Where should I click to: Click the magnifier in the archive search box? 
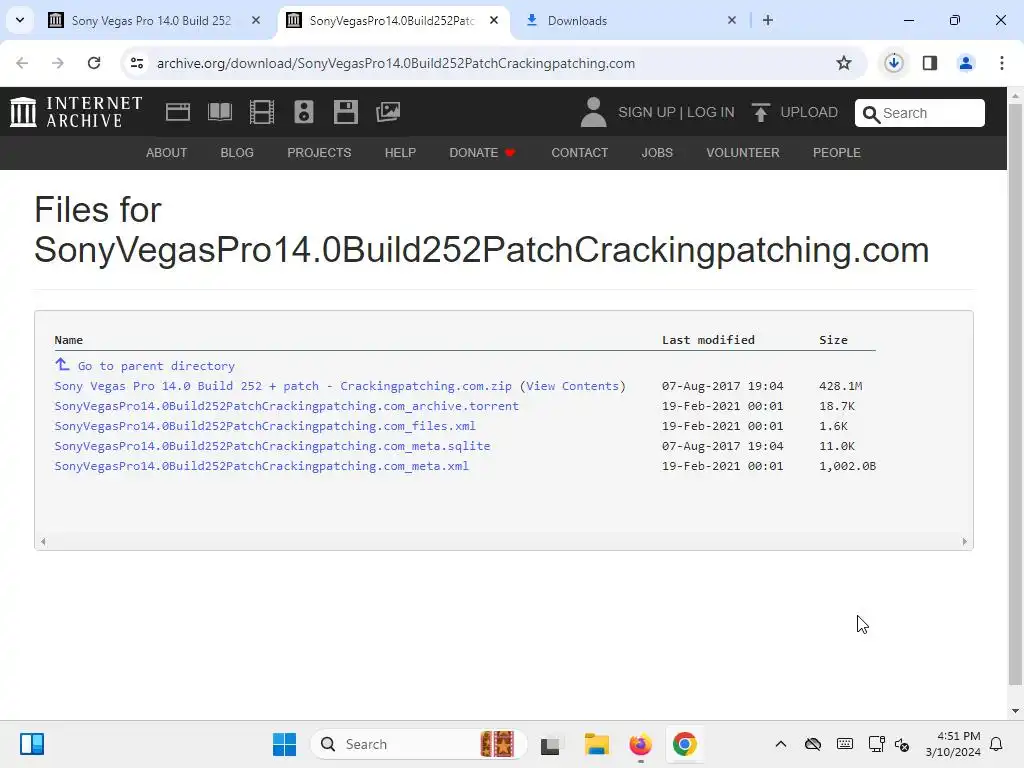click(x=871, y=114)
